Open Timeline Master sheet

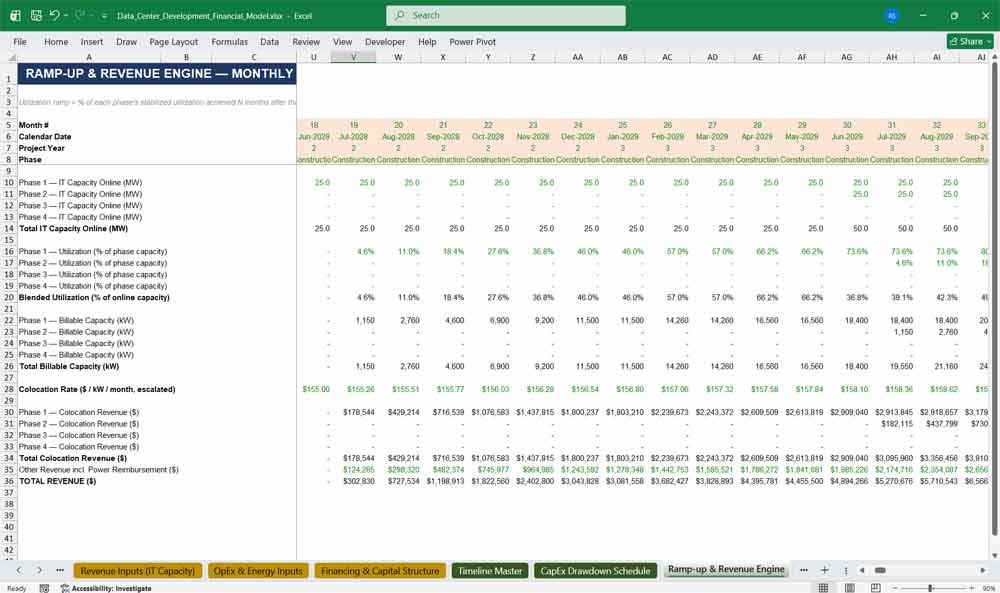coord(490,571)
